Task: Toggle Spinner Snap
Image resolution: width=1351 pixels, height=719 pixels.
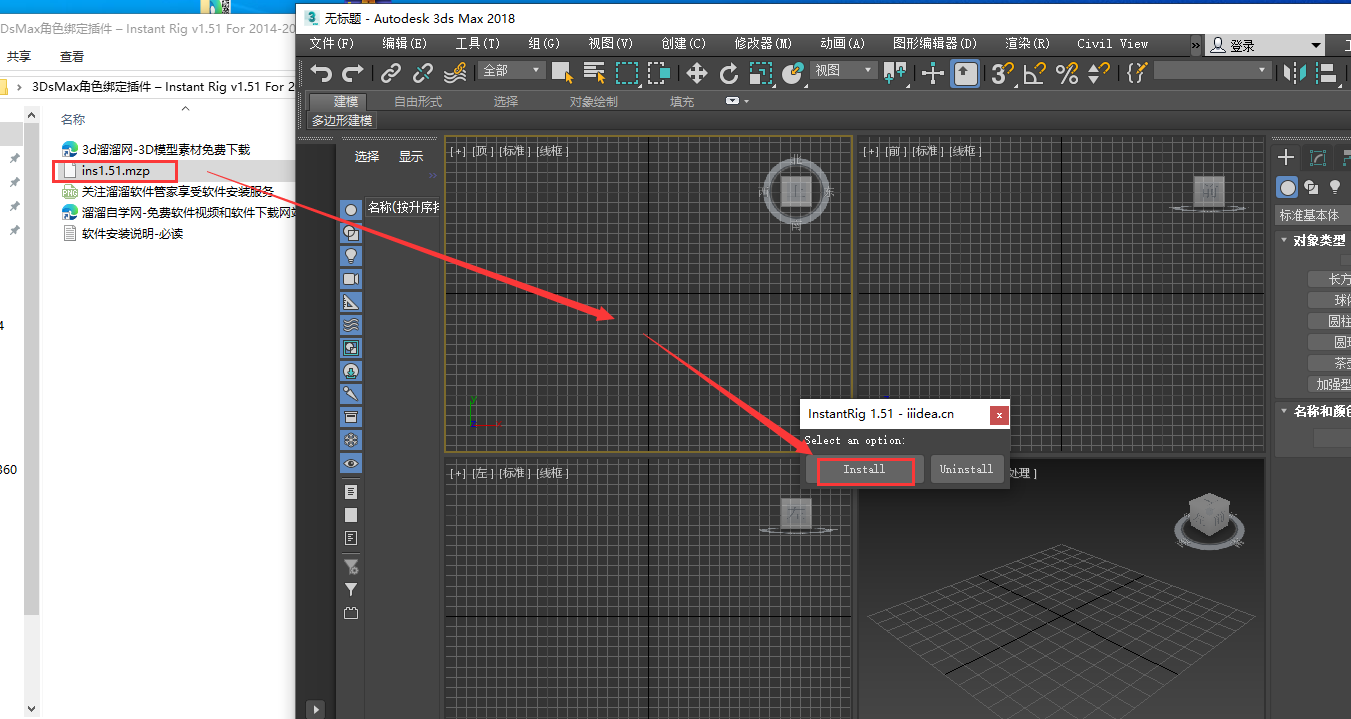Action: coord(1098,73)
